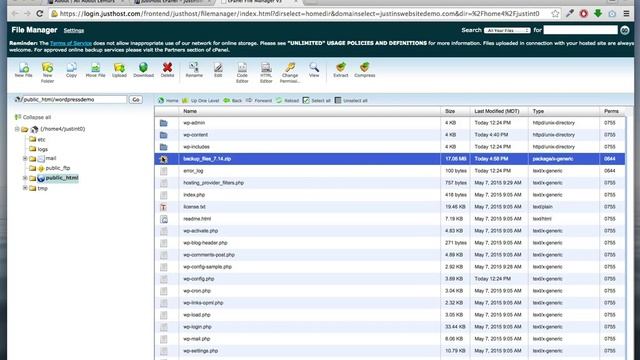Select the readme.html file
The width and height of the screenshot is (640, 360).
[390, 219]
